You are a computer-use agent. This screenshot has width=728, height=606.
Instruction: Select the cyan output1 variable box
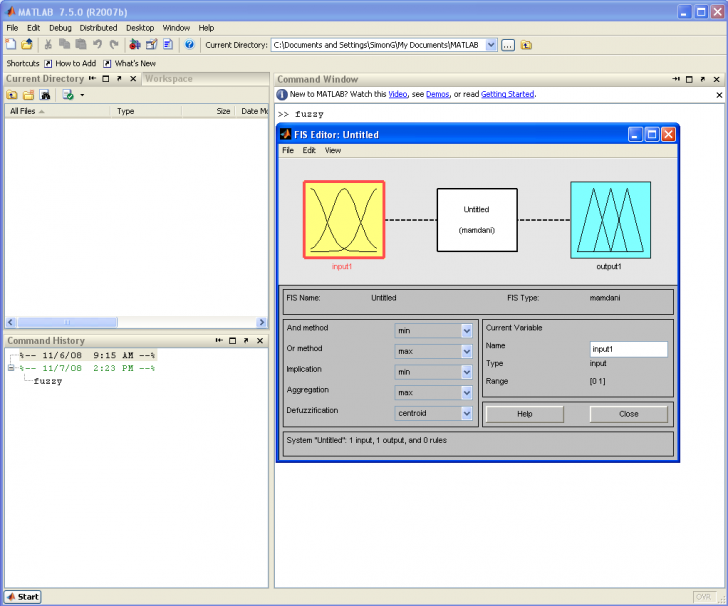[611, 220]
